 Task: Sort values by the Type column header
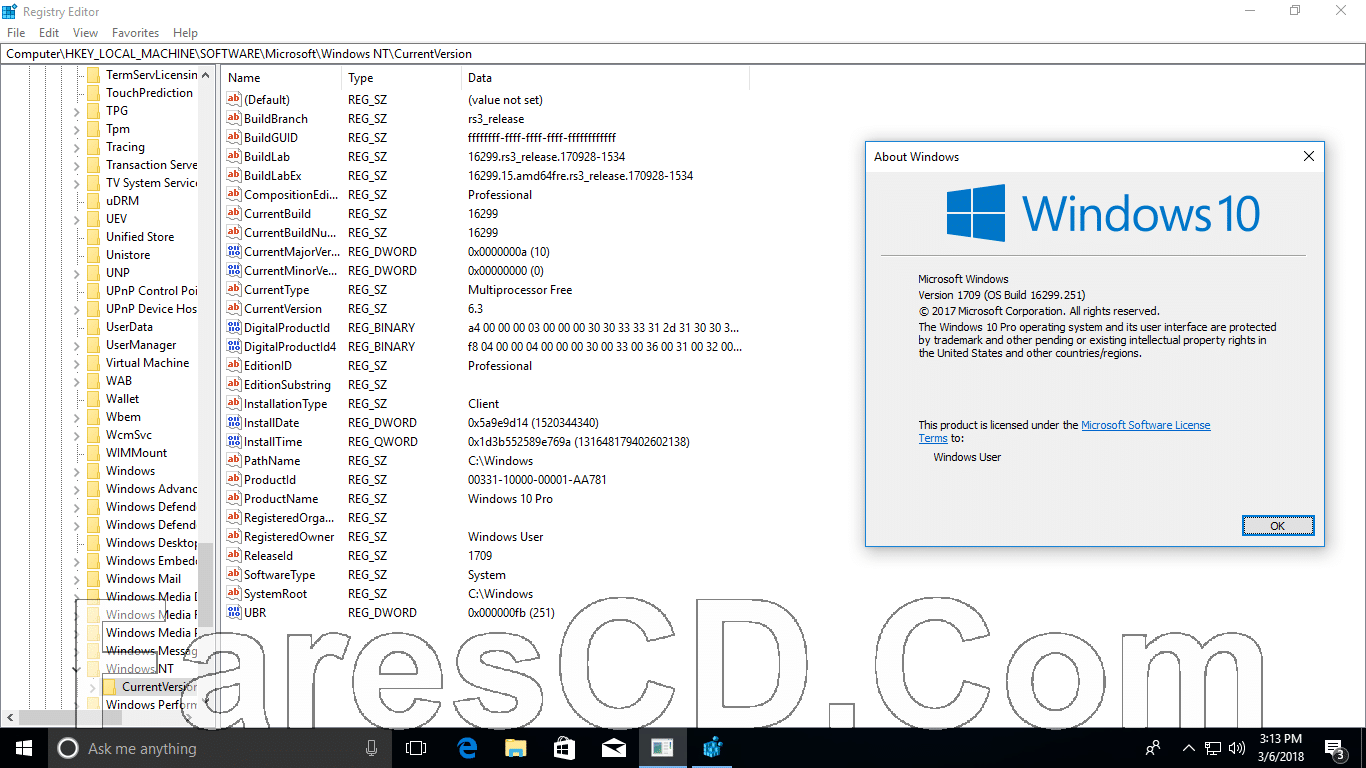coord(402,78)
